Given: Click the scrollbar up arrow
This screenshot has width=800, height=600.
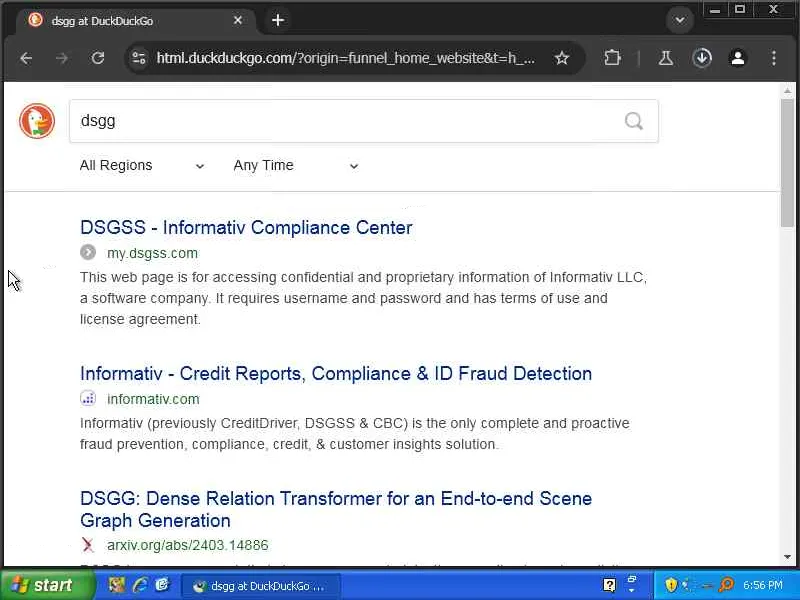Looking at the screenshot, I should coord(787,90).
